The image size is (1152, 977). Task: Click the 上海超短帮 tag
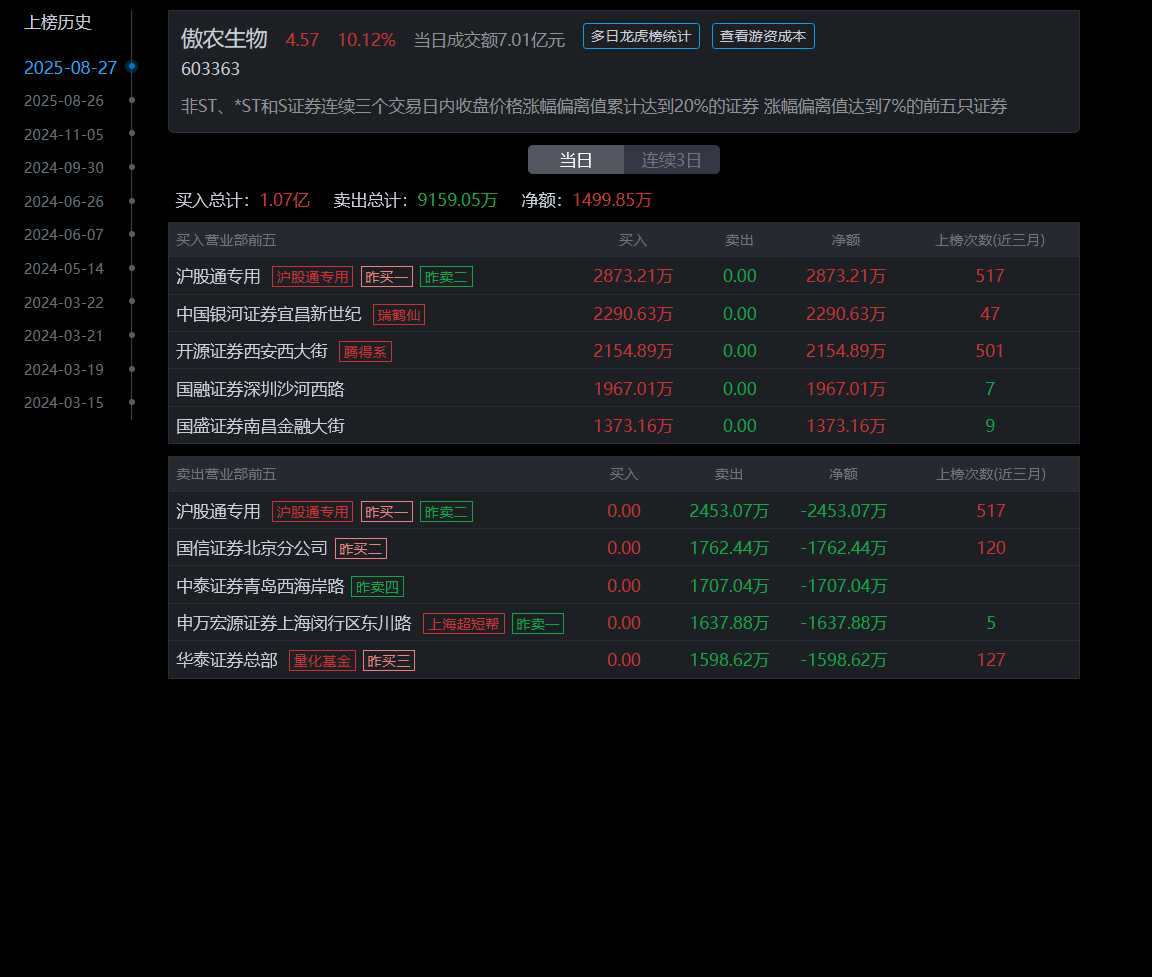click(464, 624)
